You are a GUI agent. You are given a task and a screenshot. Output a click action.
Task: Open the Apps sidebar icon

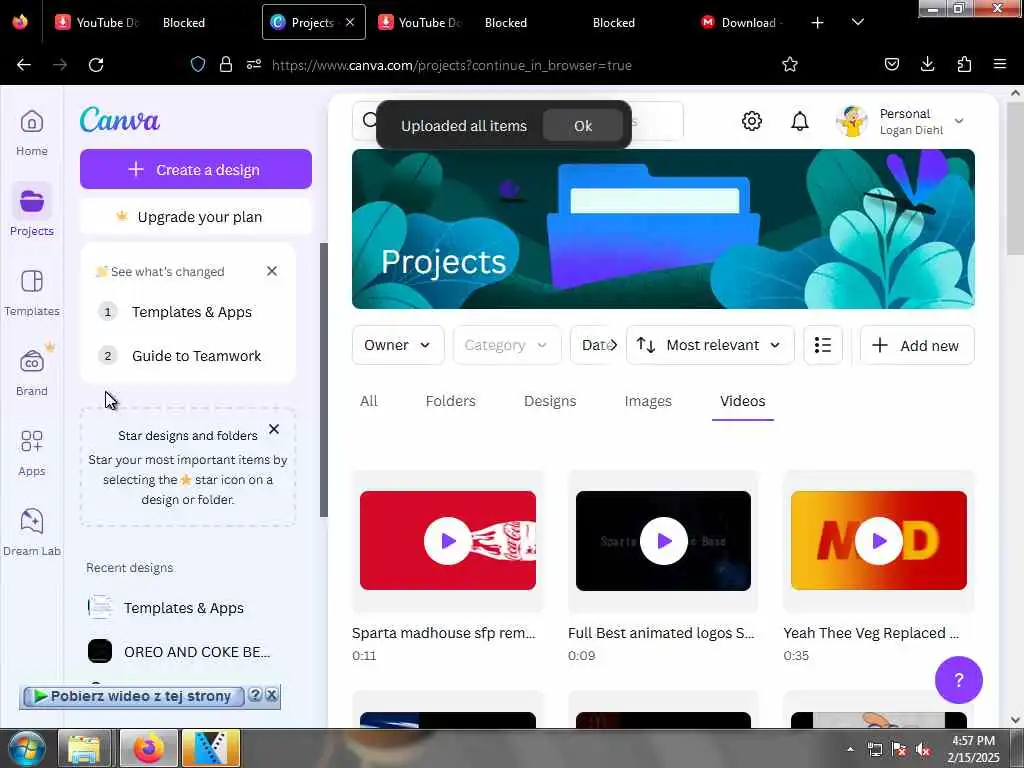pos(31,452)
